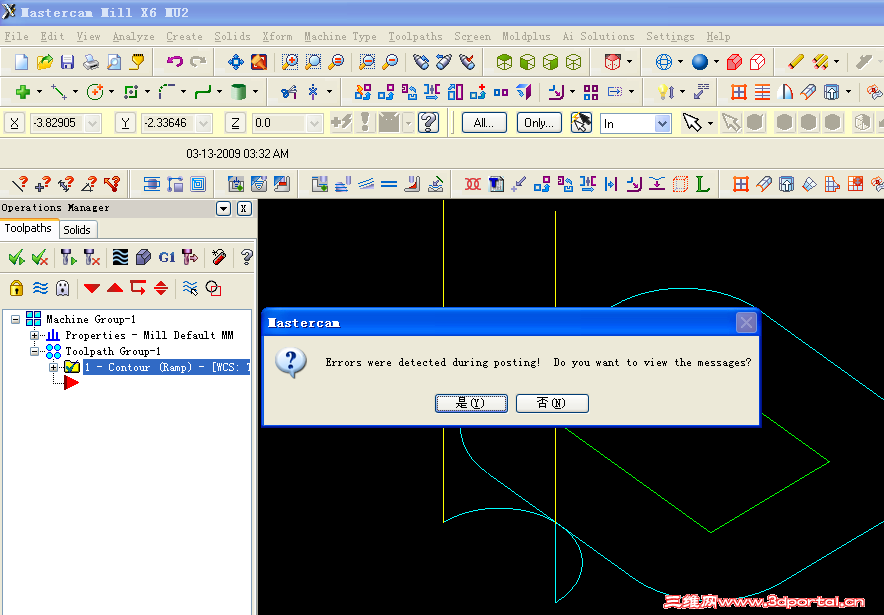Open the Toolpaths menu
The width and height of the screenshot is (884, 615).
(415, 36)
